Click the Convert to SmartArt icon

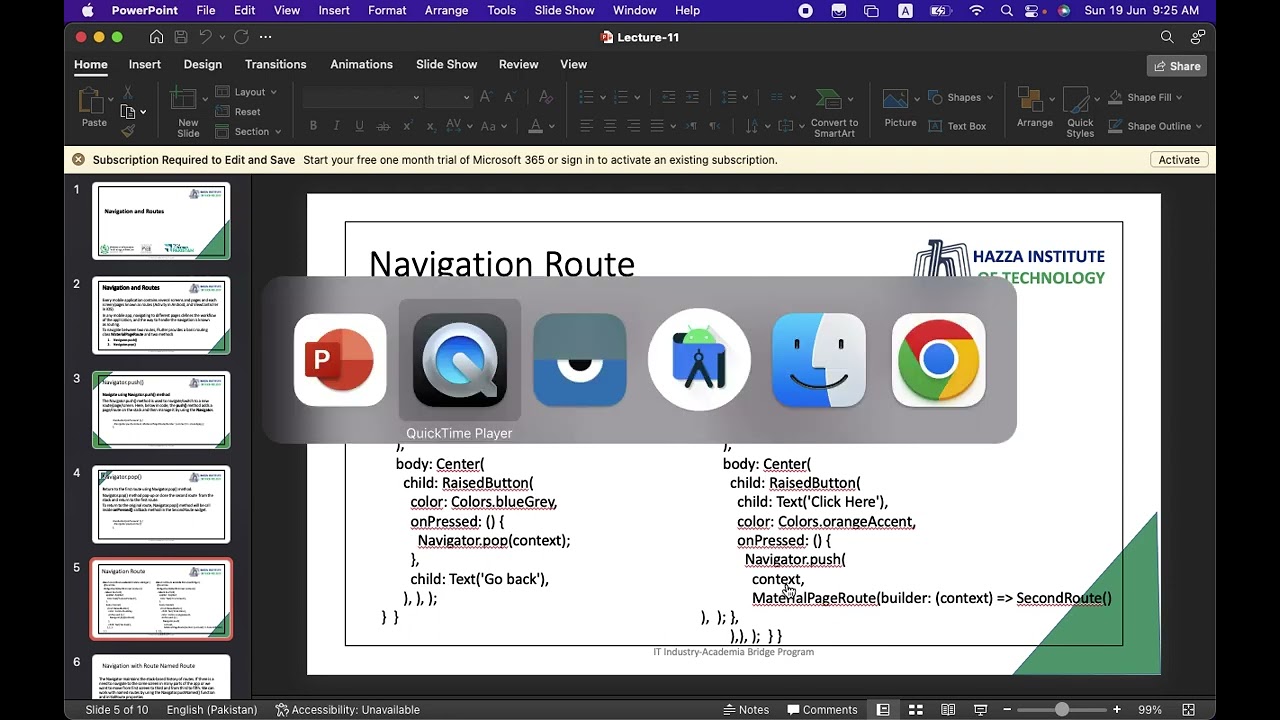[x=828, y=100]
